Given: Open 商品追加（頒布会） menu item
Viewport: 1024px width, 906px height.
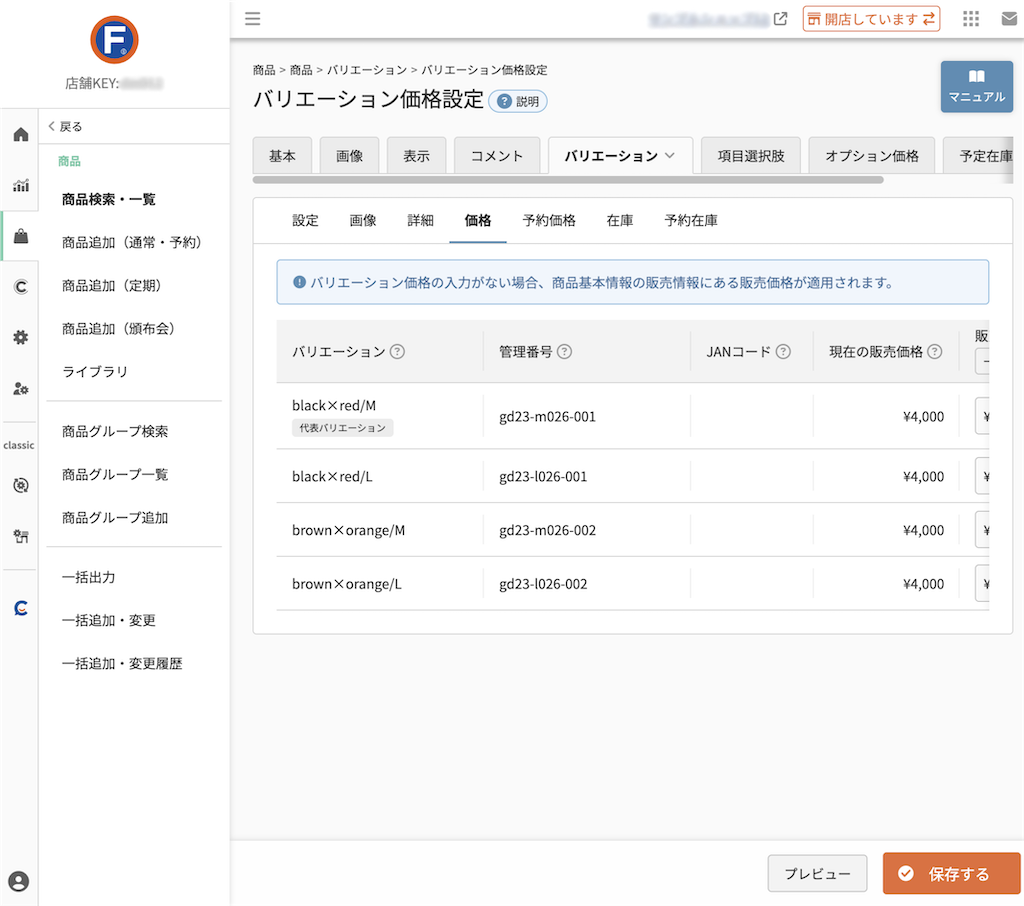Looking at the screenshot, I should (x=118, y=329).
